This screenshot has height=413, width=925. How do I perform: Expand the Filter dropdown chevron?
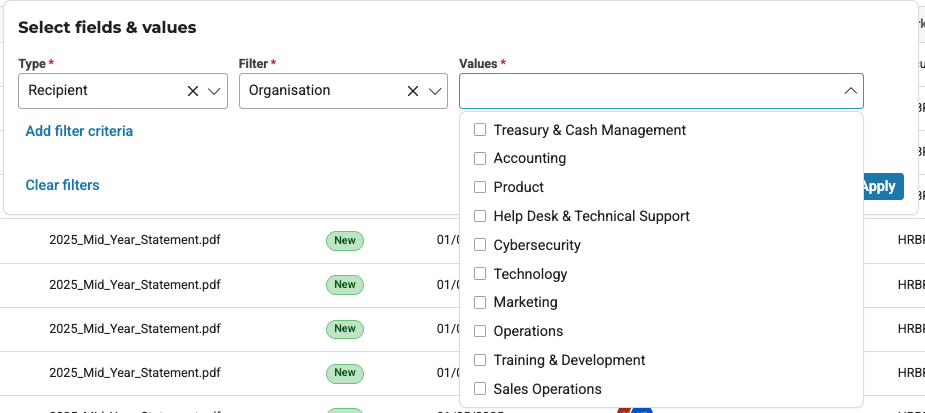pyautogui.click(x=435, y=91)
